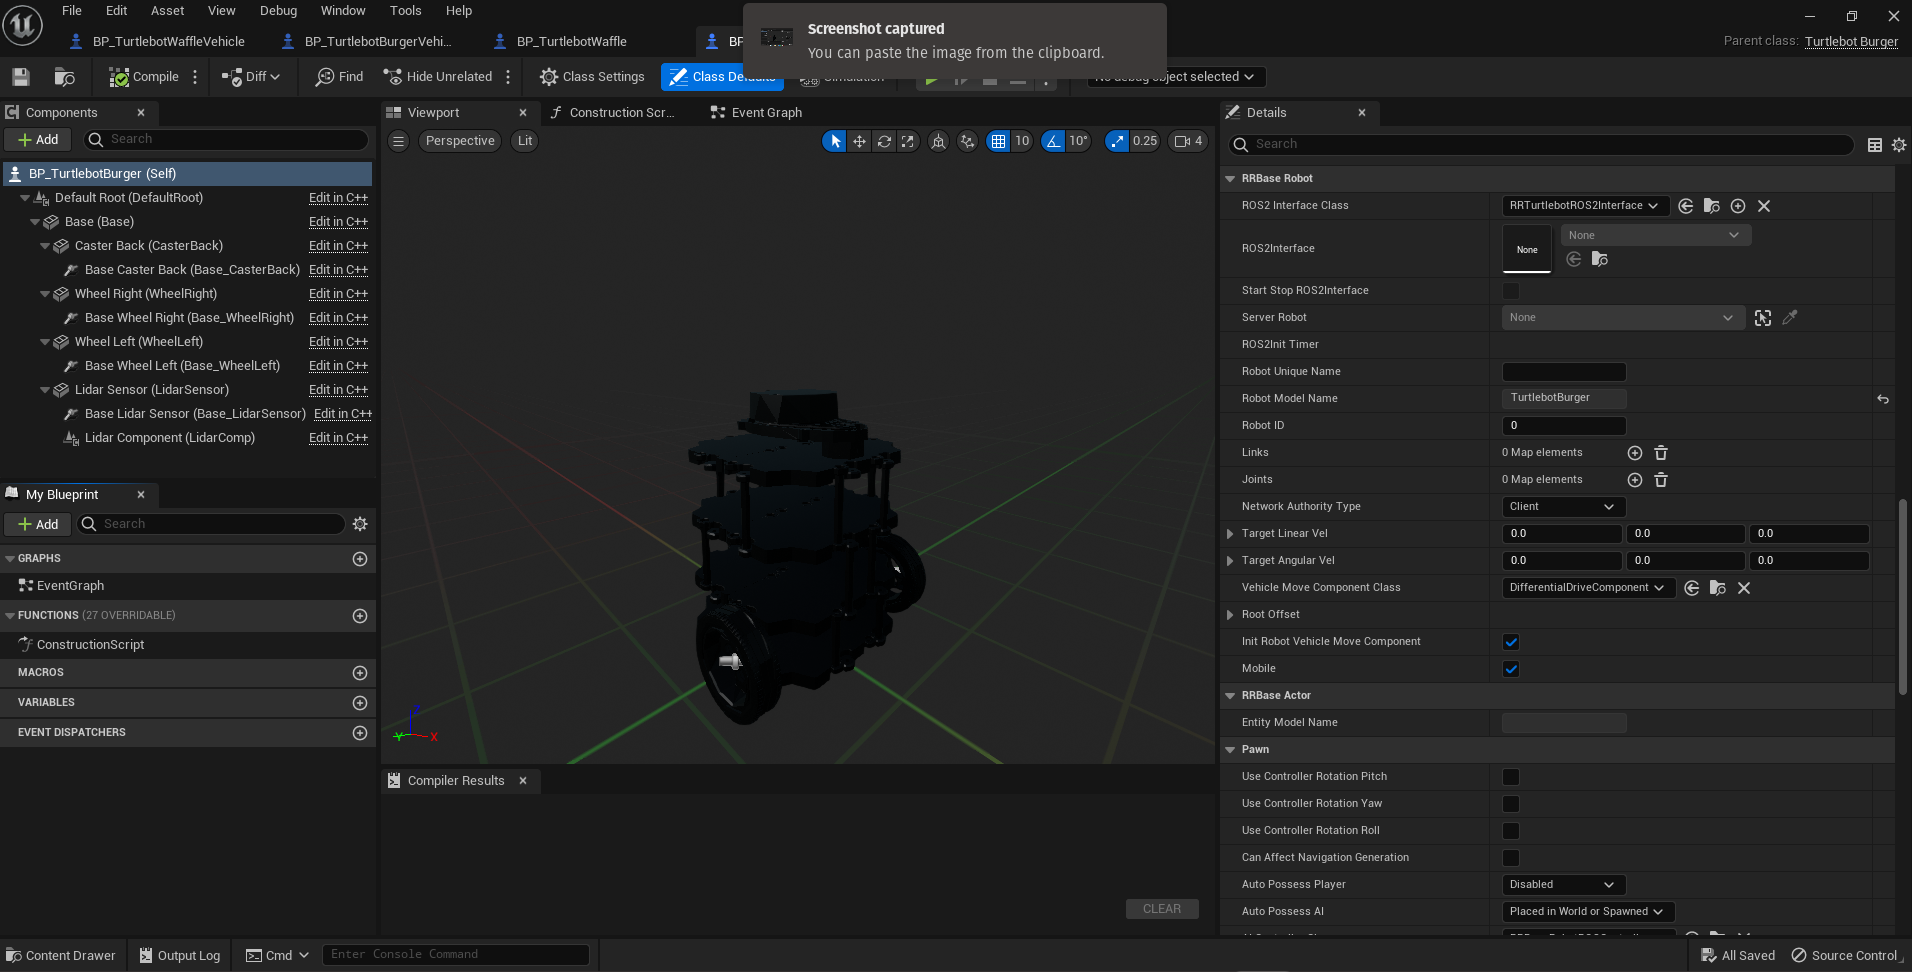
Task: Open Class Settings
Action: point(592,77)
